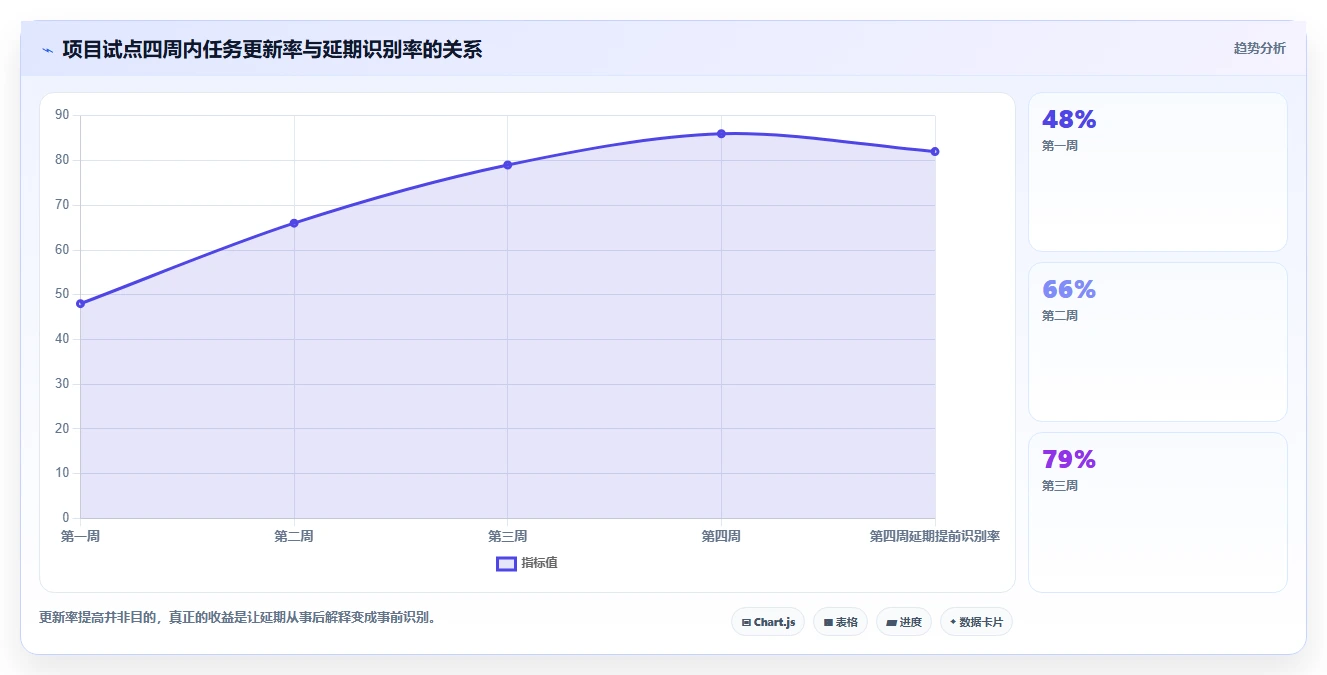Screen dimensions: 1327x675
Task: Click the x-axis label 第一周
Action: [80, 536]
